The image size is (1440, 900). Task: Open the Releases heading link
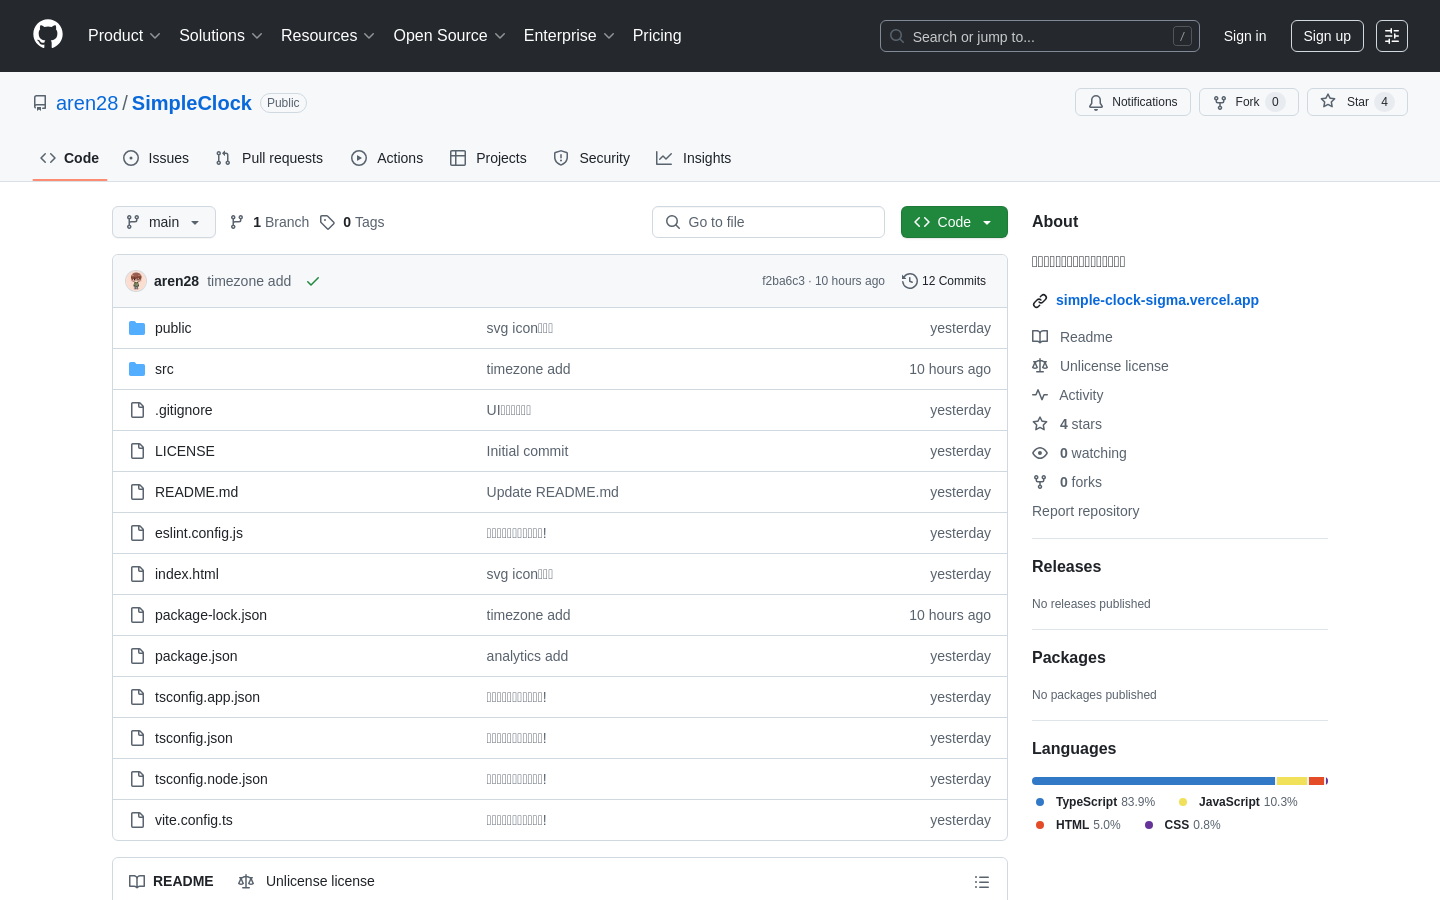coord(1066,566)
